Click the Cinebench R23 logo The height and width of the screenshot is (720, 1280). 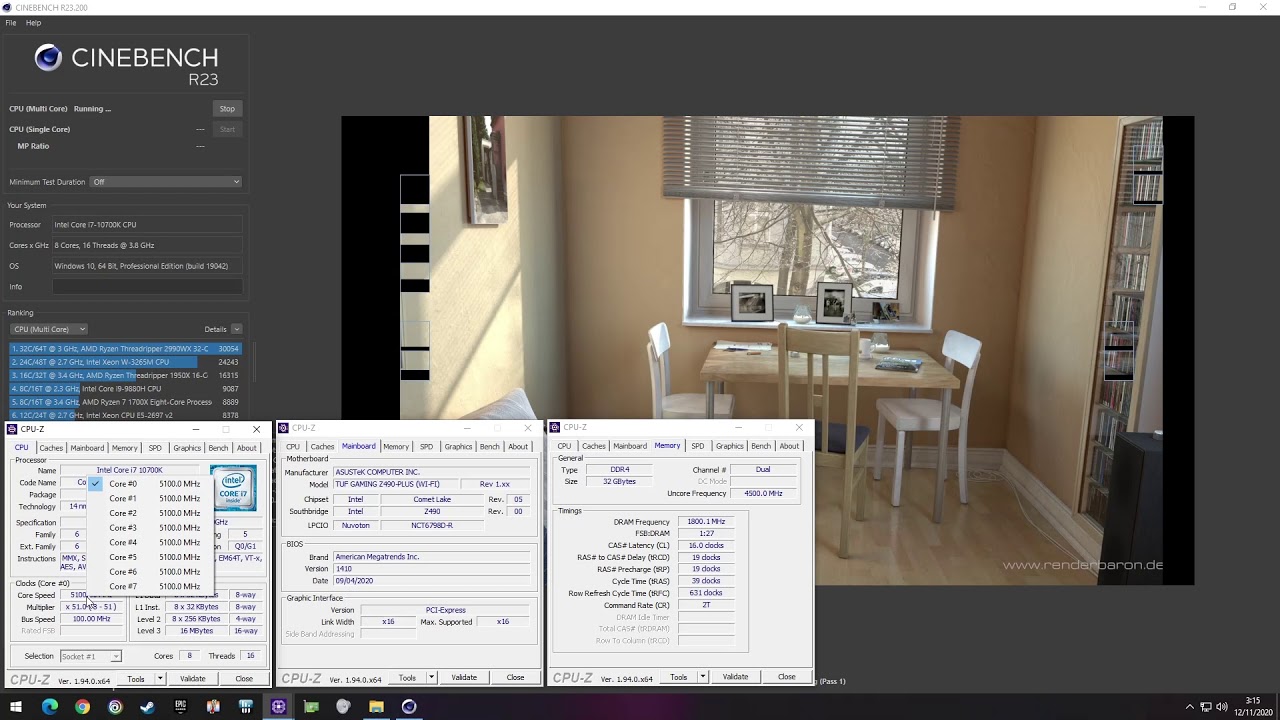126,64
